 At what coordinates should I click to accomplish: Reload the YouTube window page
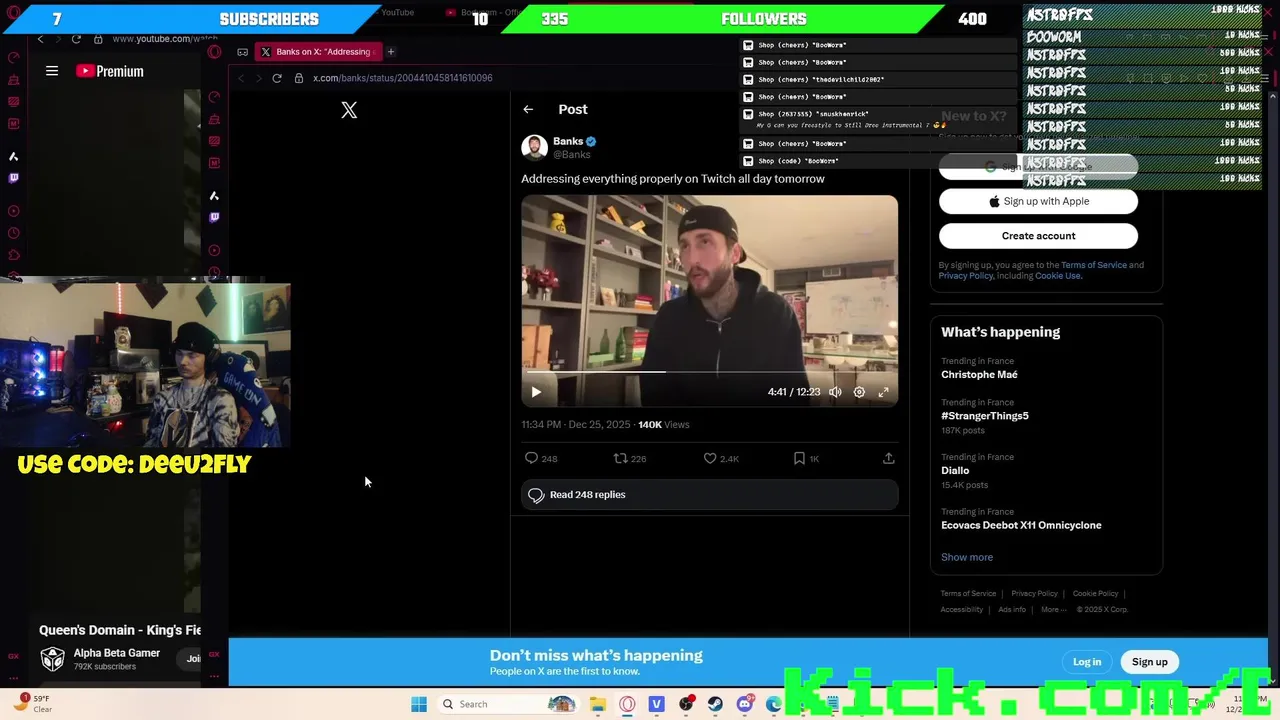click(76, 39)
